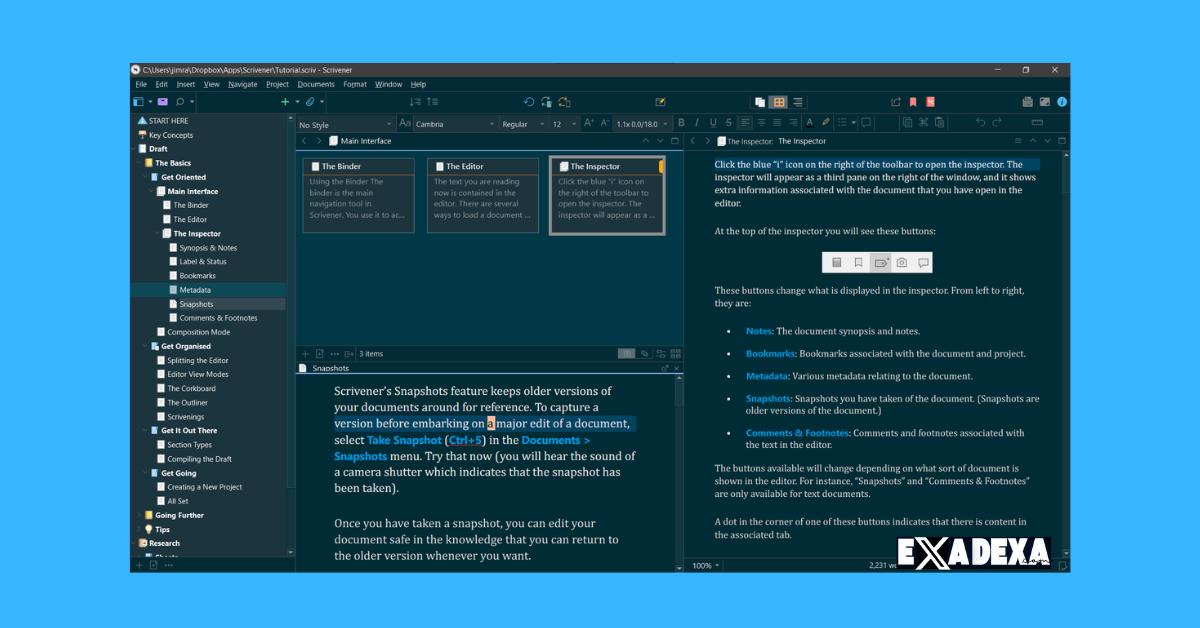This screenshot has height=628, width=1200.
Task: Toggle strikethrough formatting
Action: [728, 122]
